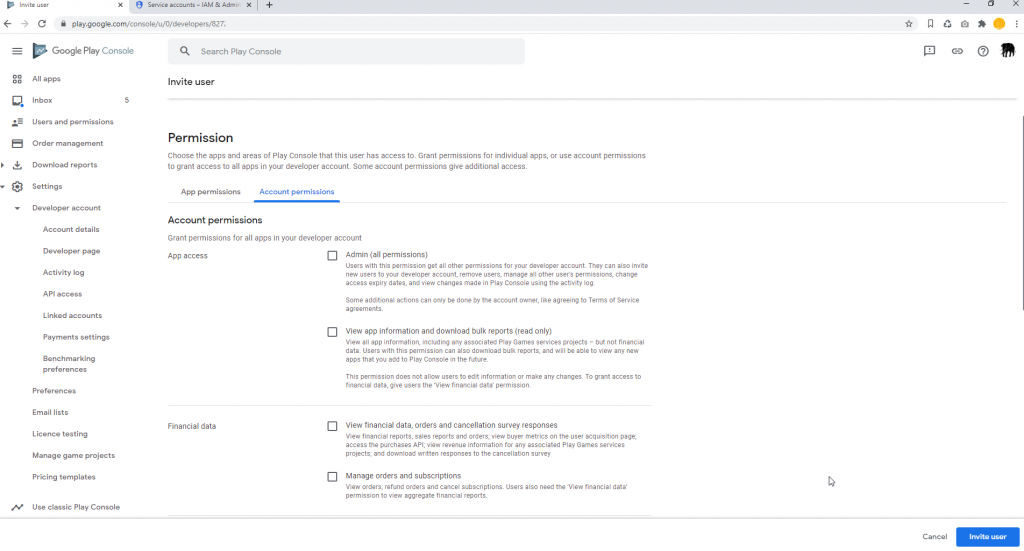This screenshot has height=551, width=1024.
Task: Open the account avatar menu
Action: (x=1008, y=50)
